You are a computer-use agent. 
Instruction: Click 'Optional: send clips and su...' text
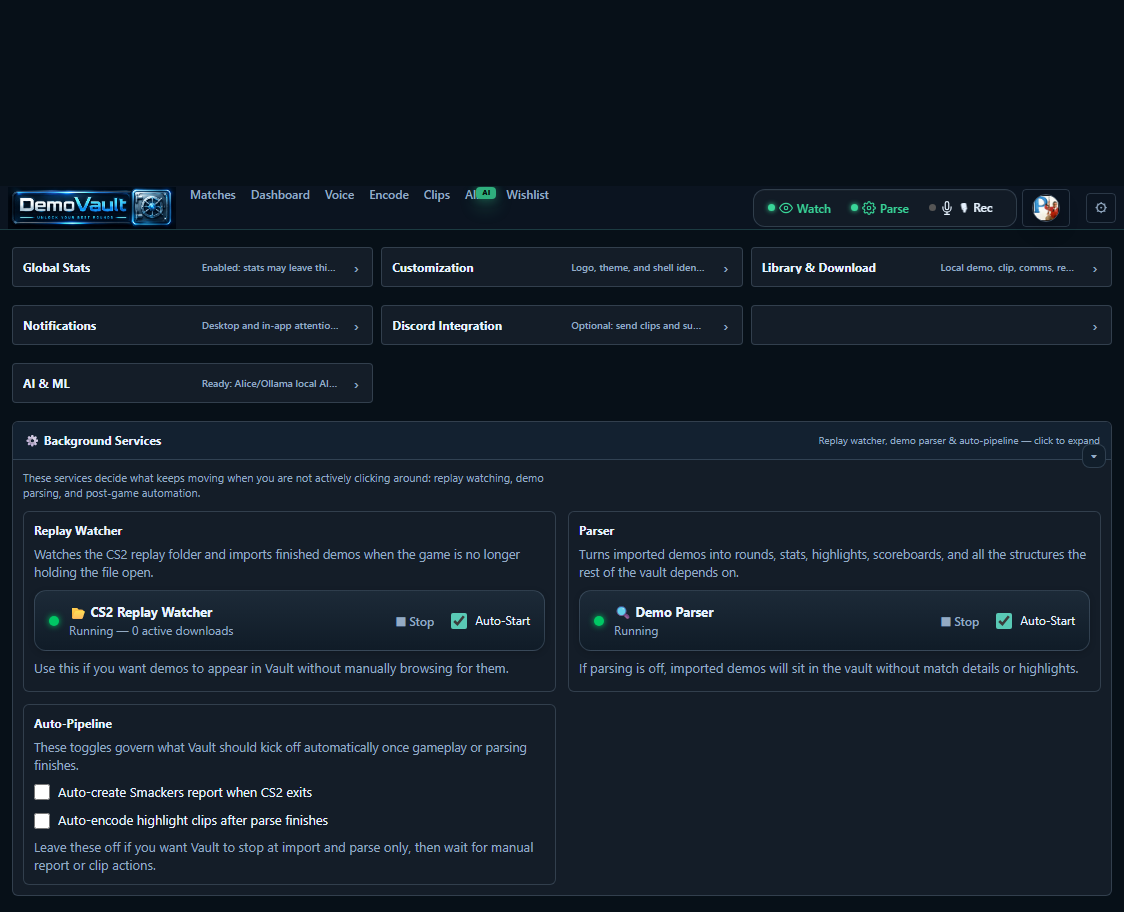(637, 326)
